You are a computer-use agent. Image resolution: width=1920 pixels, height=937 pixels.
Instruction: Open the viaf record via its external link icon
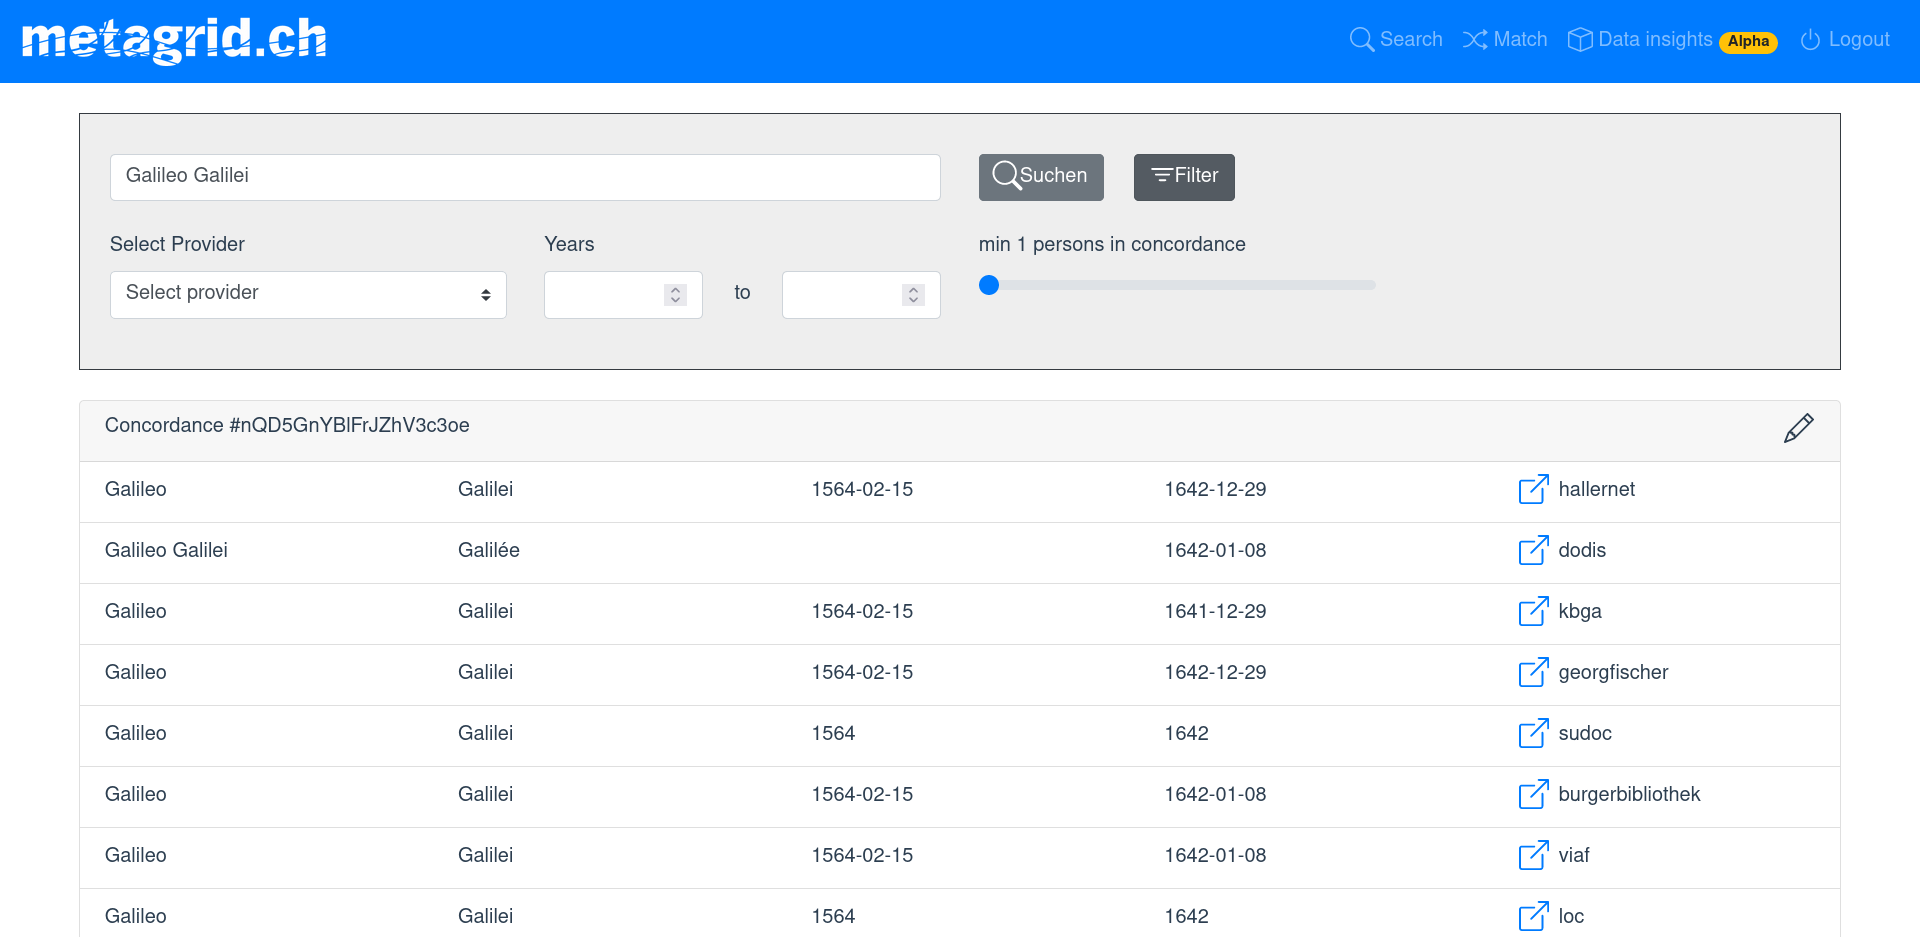point(1533,856)
